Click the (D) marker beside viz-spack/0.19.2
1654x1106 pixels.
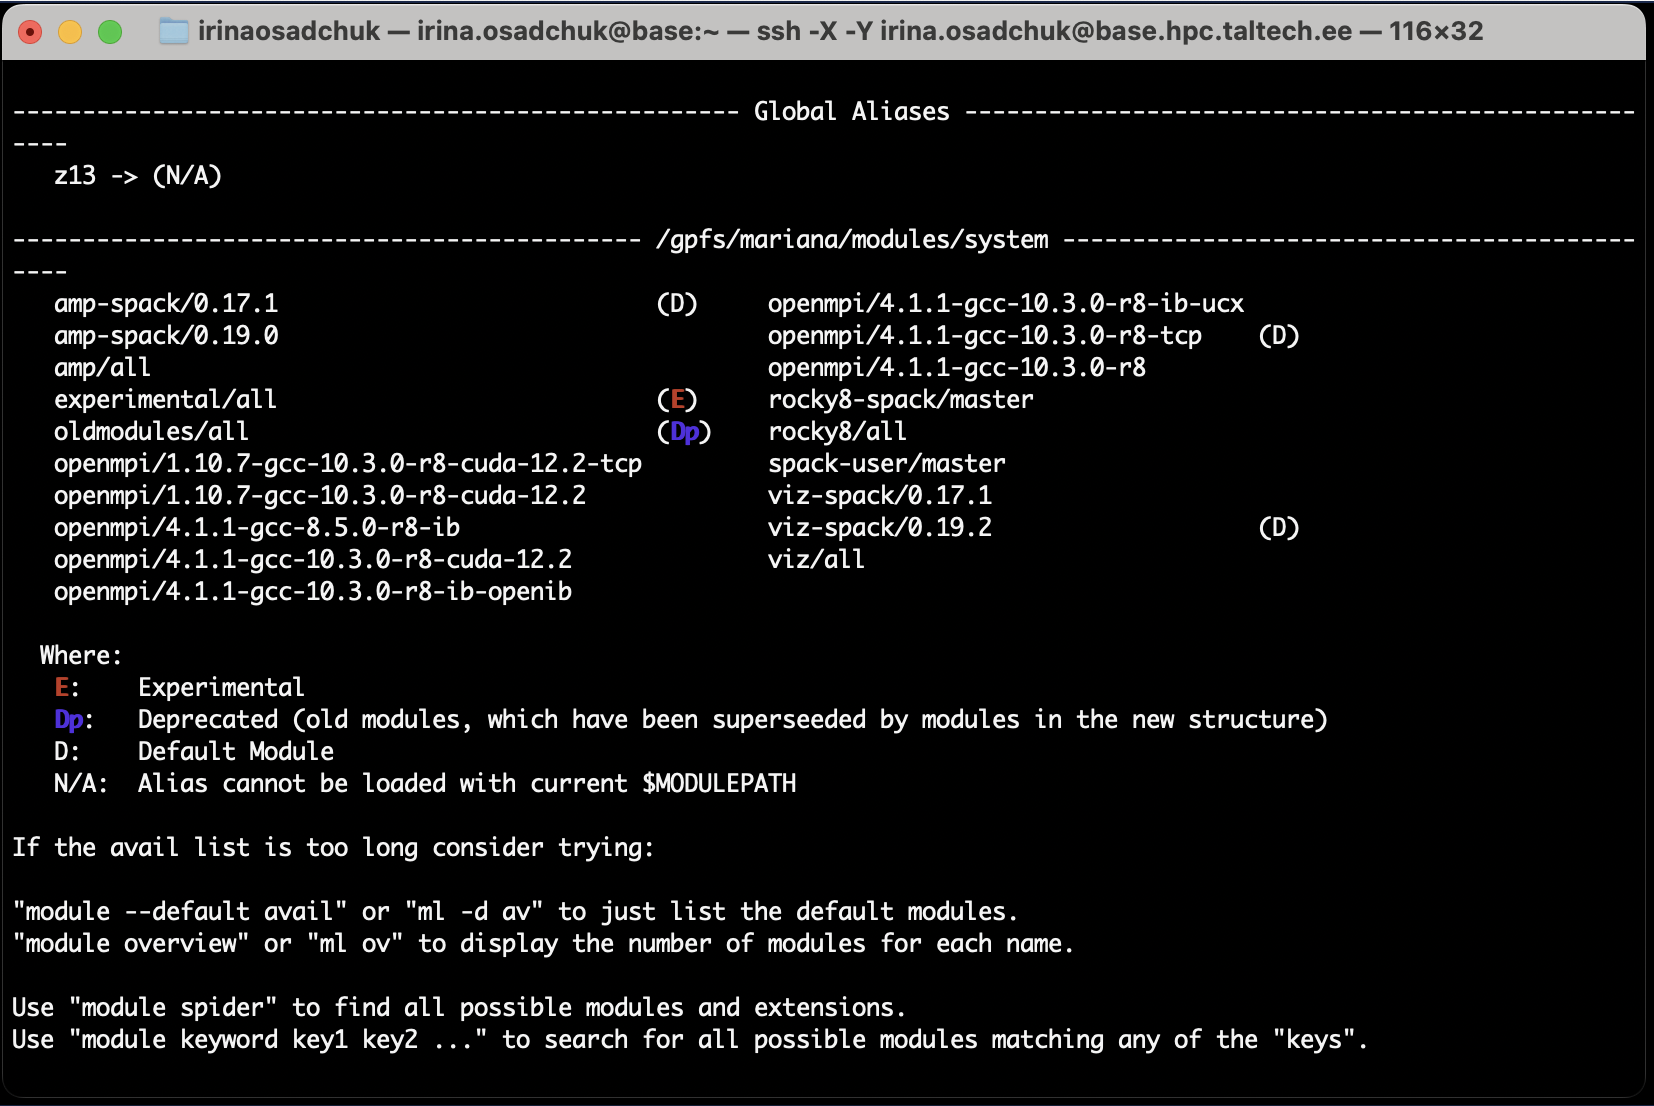click(1279, 528)
